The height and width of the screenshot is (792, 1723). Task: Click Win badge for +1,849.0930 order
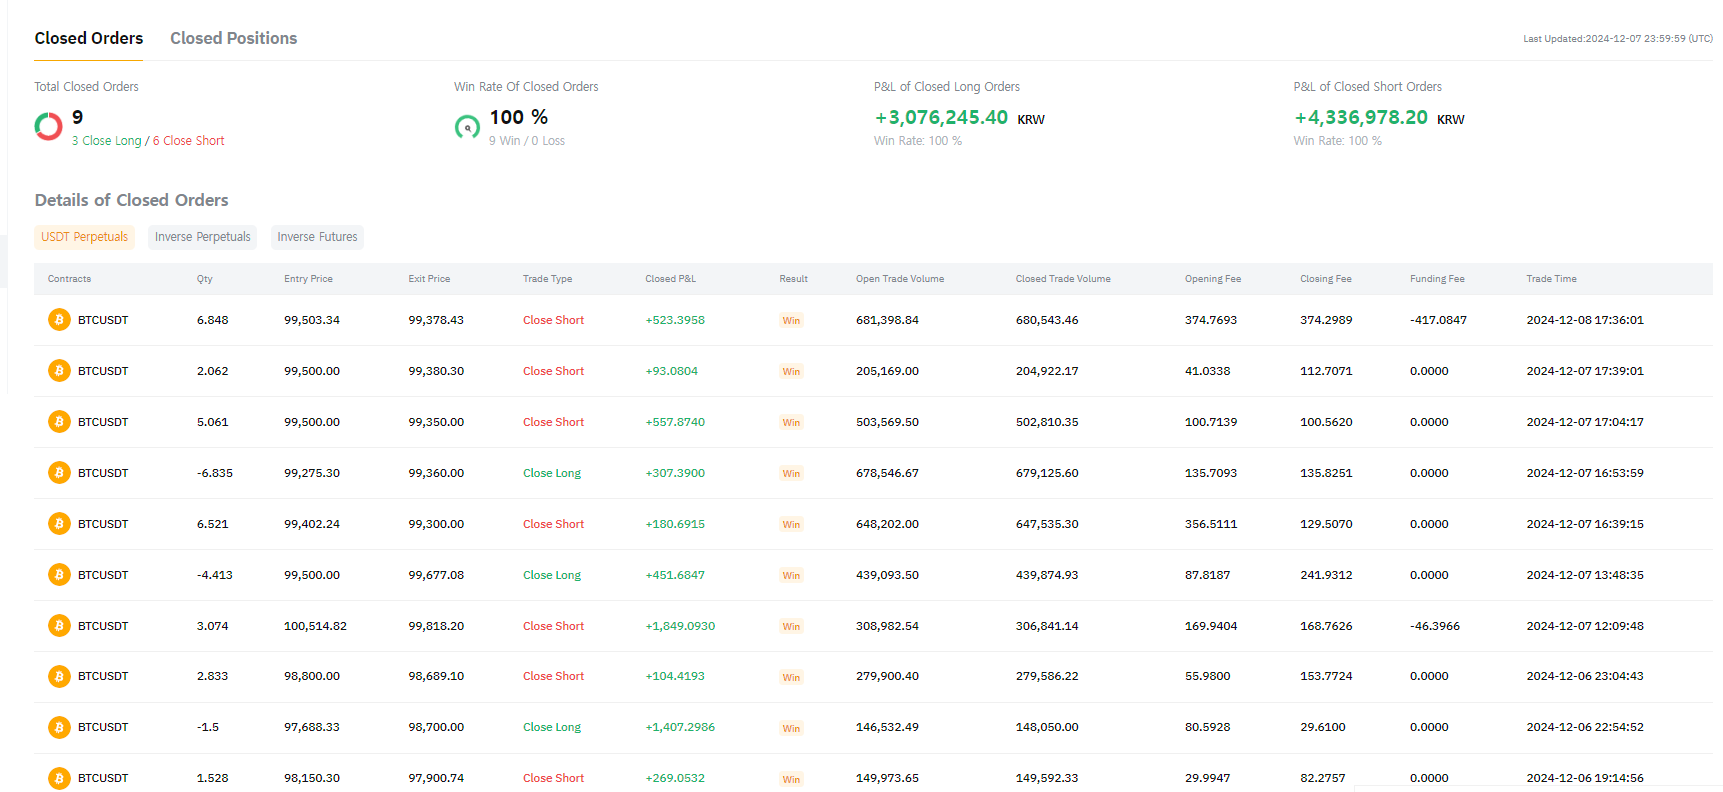coord(791,627)
